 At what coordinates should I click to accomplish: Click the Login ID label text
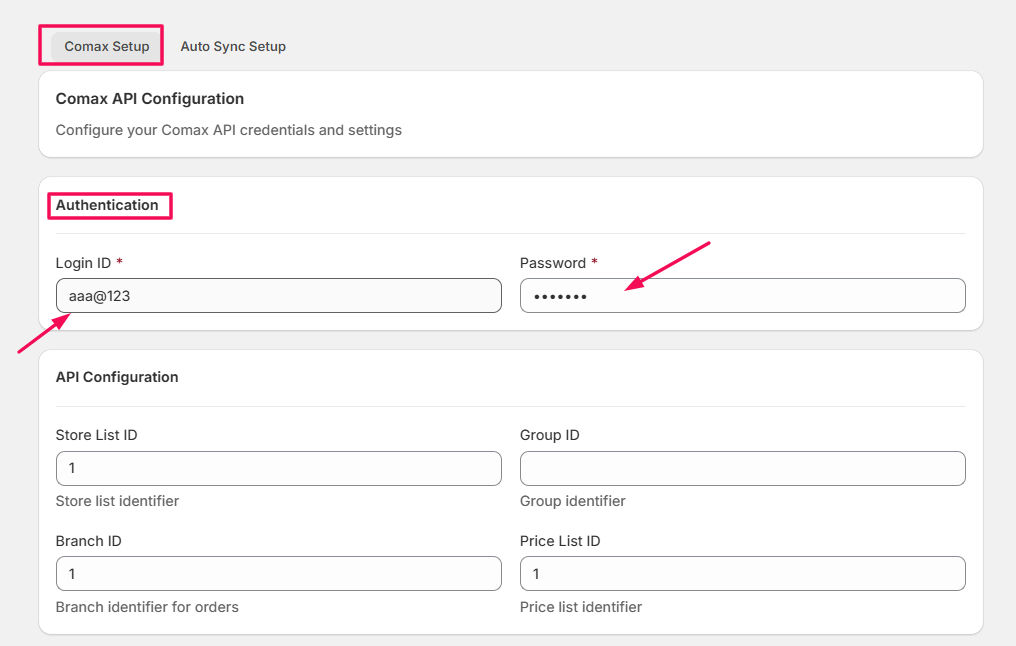83,263
